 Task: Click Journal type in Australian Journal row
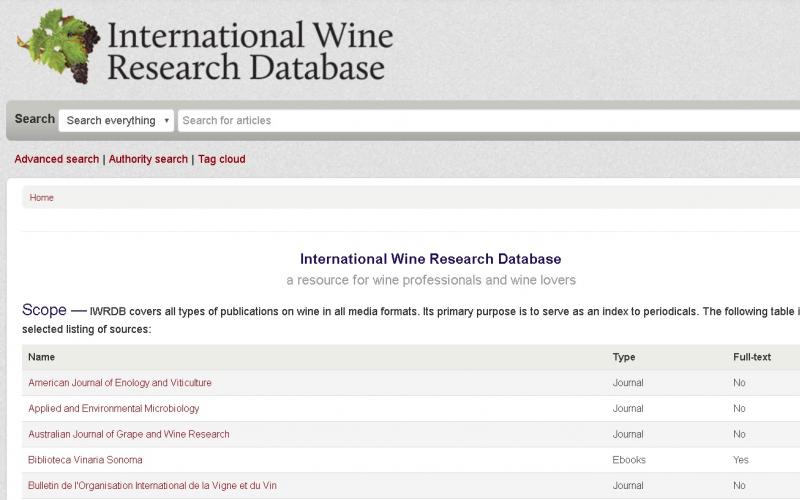(x=628, y=434)
